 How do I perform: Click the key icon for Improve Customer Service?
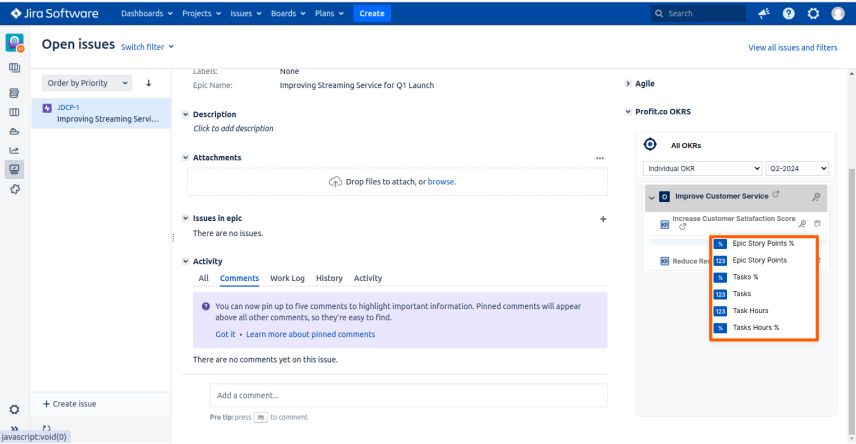[816, 197]
